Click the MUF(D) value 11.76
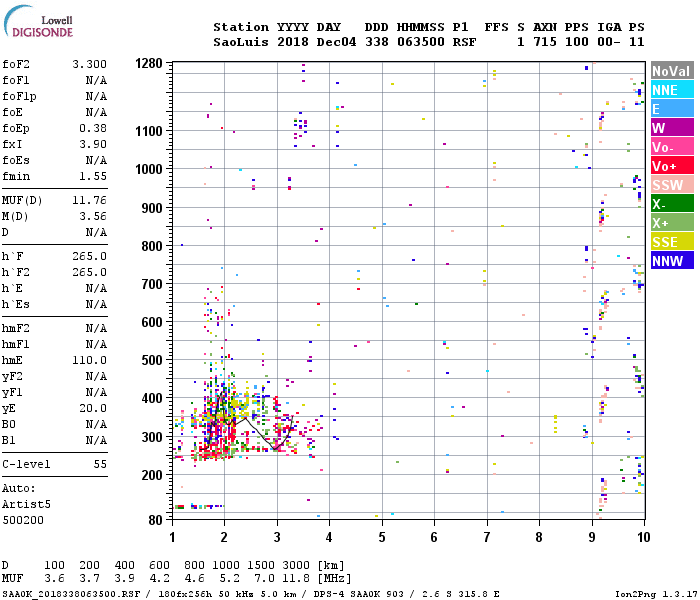The image size is (700, 600). click(90, 200)
